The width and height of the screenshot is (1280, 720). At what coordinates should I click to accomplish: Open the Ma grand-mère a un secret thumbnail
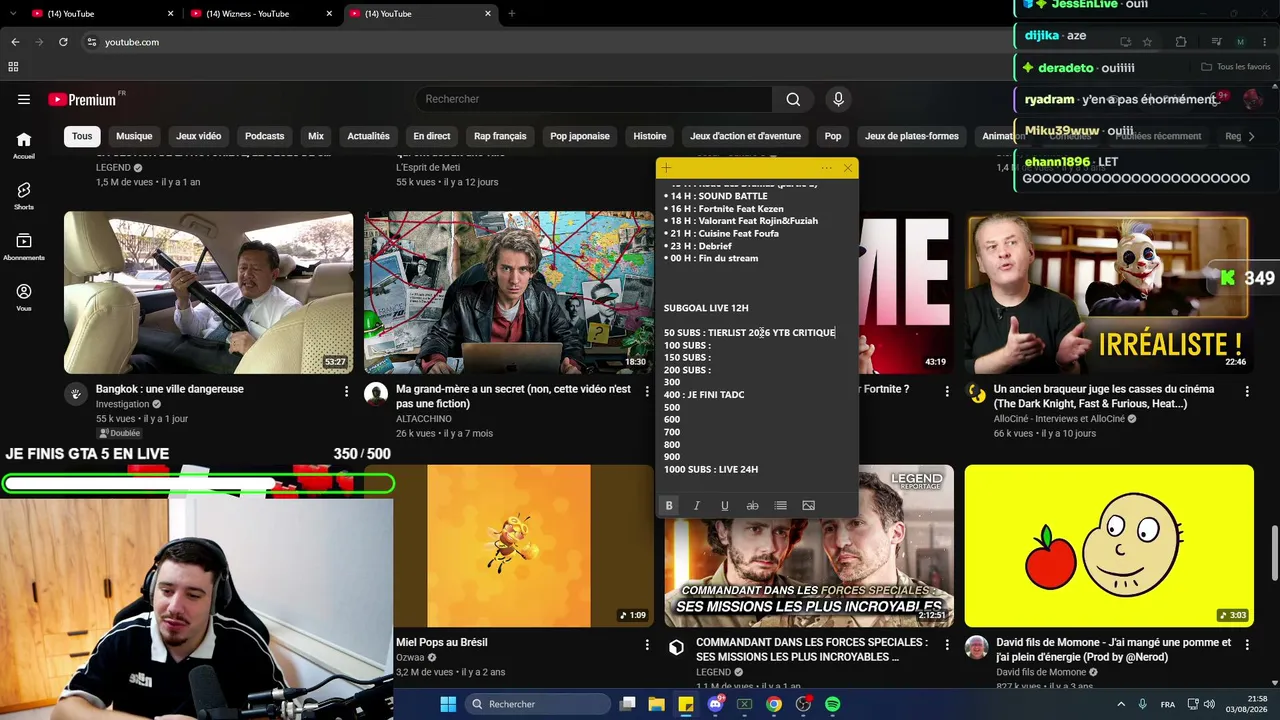tap(509, 292)
